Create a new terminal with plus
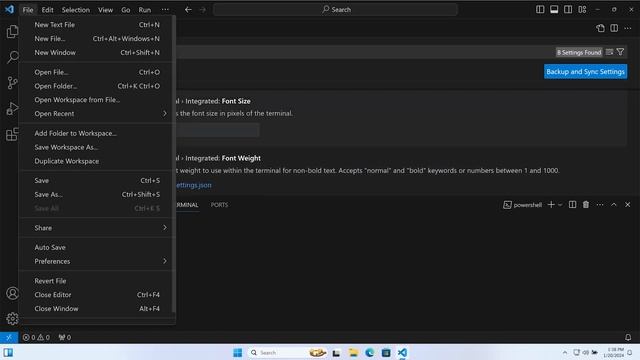Image resolution: width=640 pixels, height=360 pixels. point(551,204)
